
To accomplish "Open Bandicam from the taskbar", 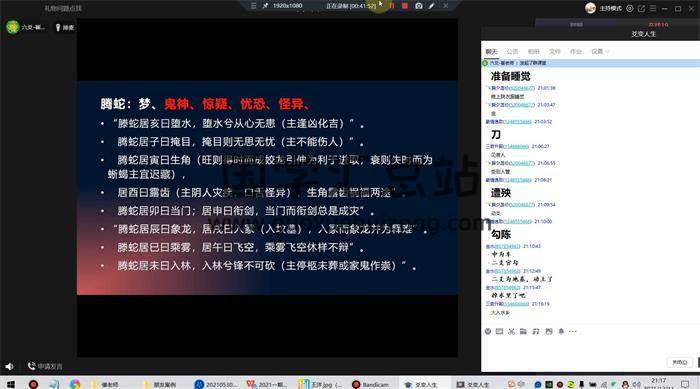I will [371, 384].
